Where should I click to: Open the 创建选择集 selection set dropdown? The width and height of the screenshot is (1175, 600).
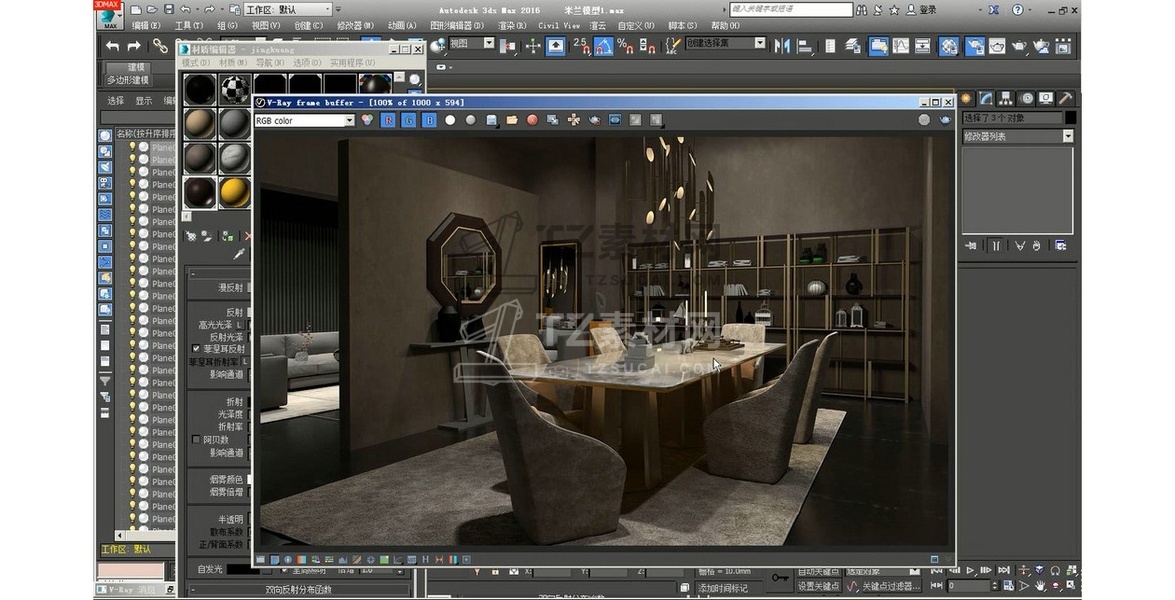[x=759, y=44]
